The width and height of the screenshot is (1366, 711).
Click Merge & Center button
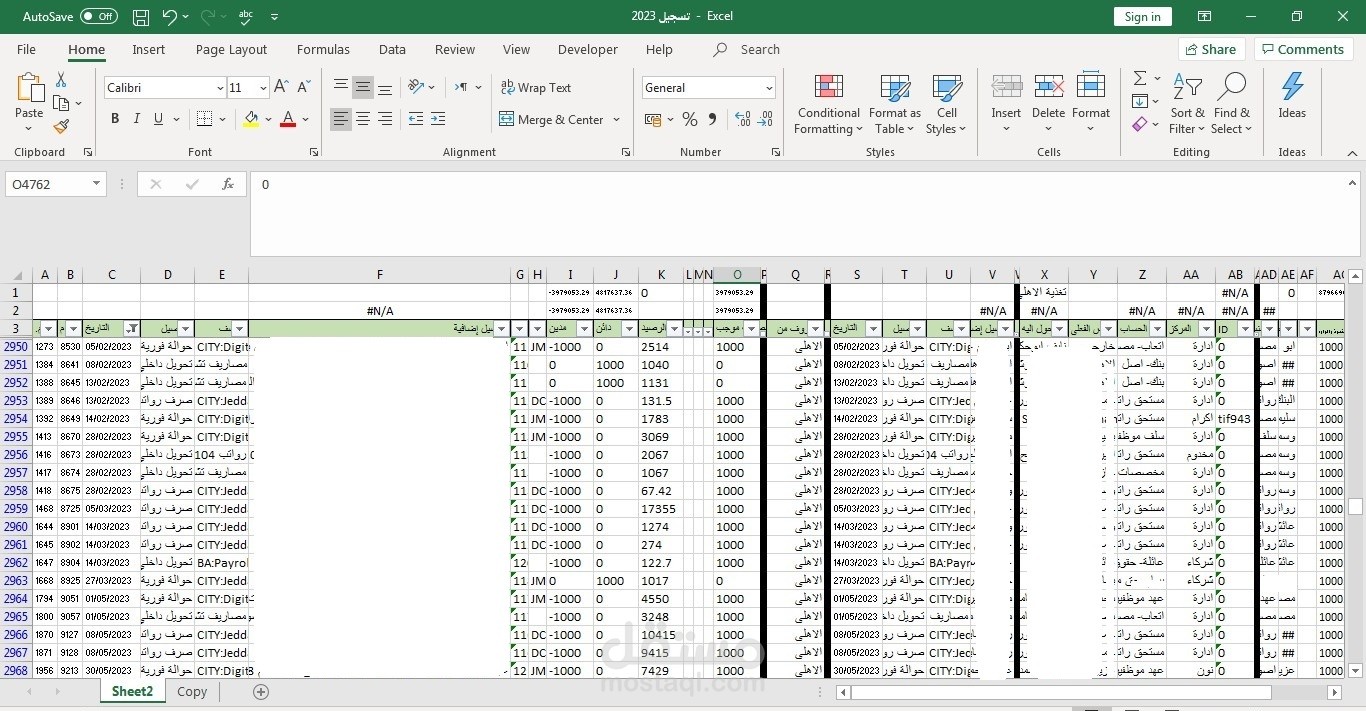[x=551, y=119]
